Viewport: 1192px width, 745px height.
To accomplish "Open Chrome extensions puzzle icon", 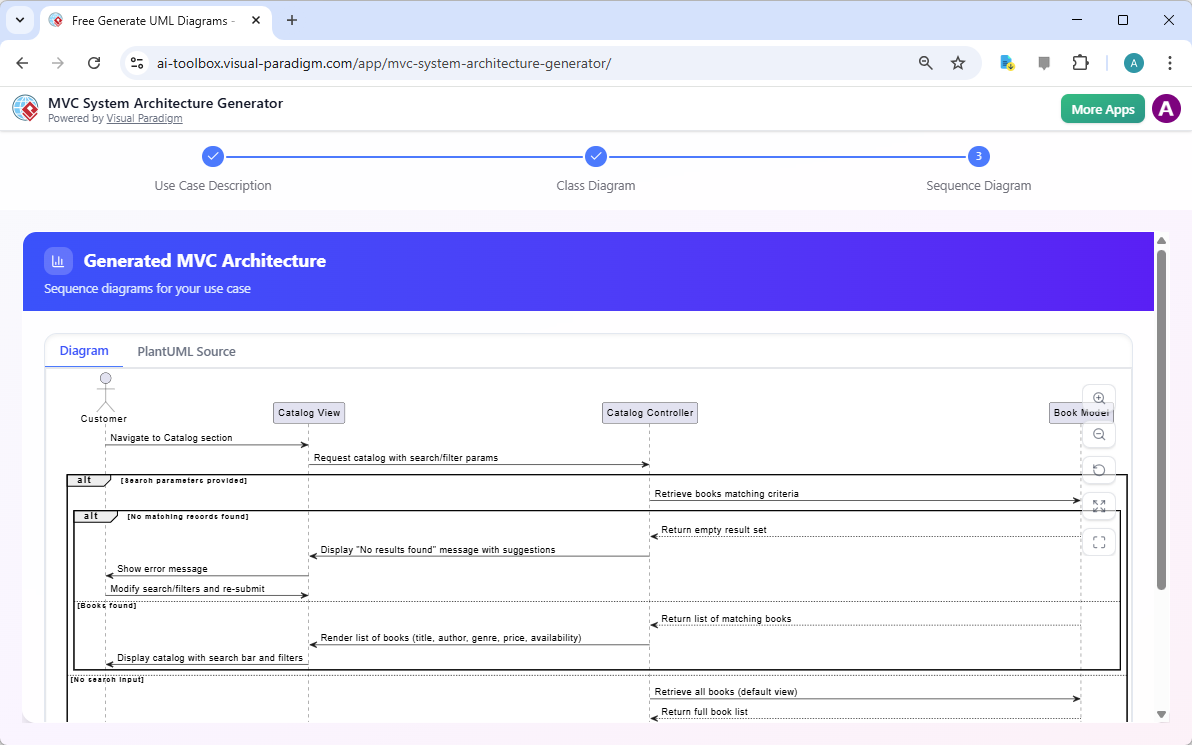I will [1080, 62].
